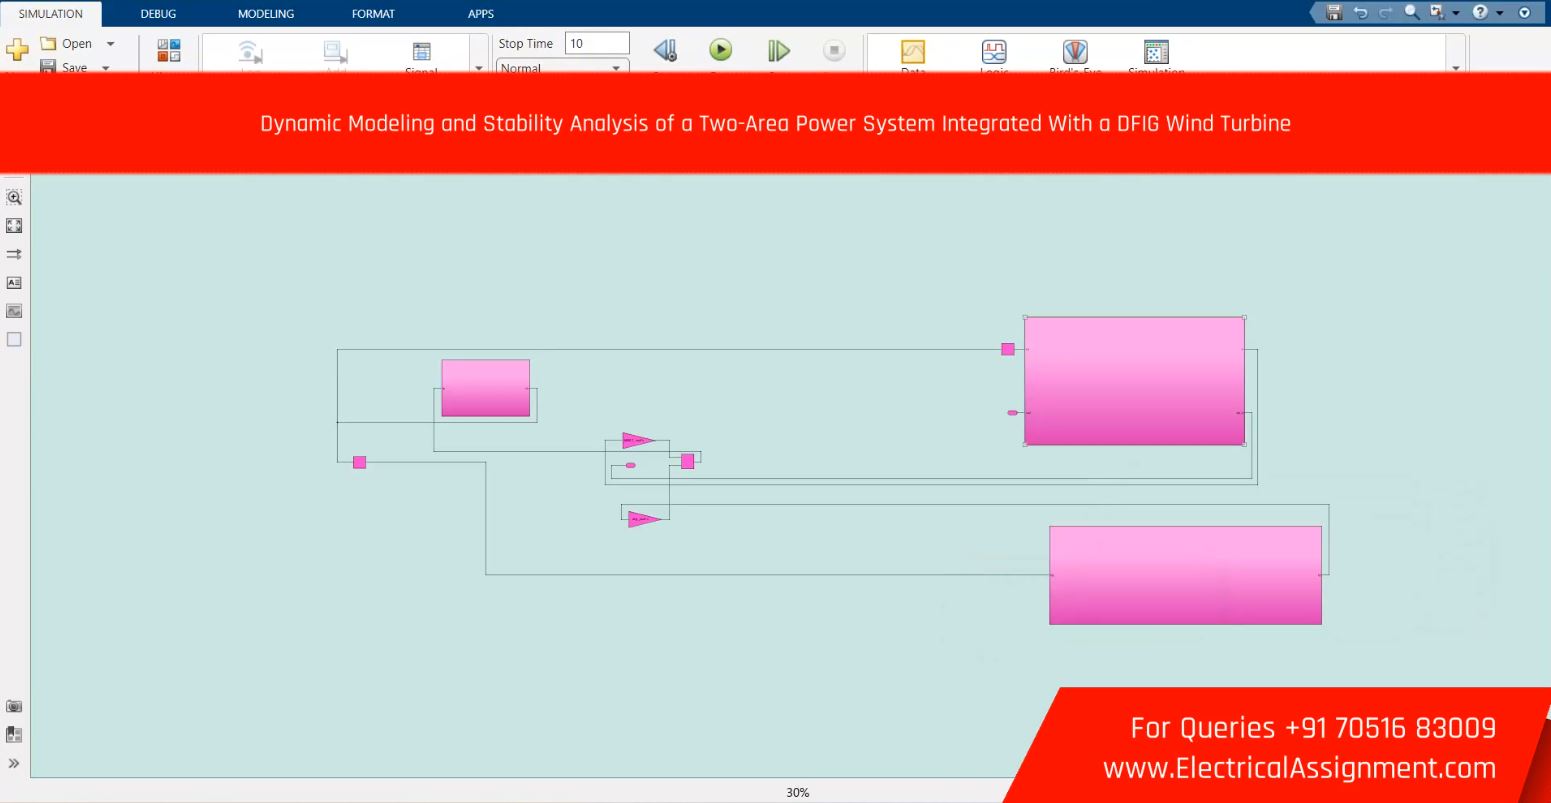This screenshot has width=1551, height=803.
Task: Click the Stop Time input field
Action: (x=597, y=43)
